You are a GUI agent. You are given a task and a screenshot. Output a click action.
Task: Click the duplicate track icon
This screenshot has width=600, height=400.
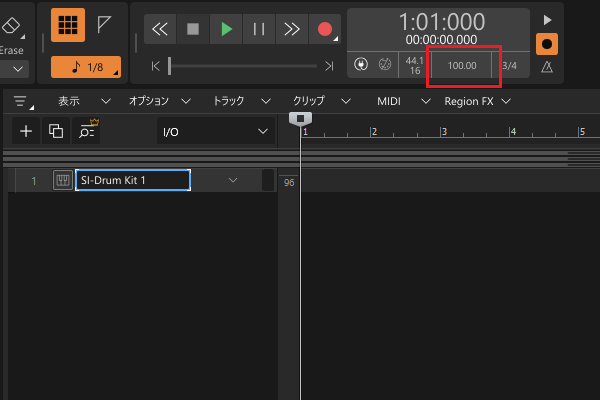(x=56, y=131)
